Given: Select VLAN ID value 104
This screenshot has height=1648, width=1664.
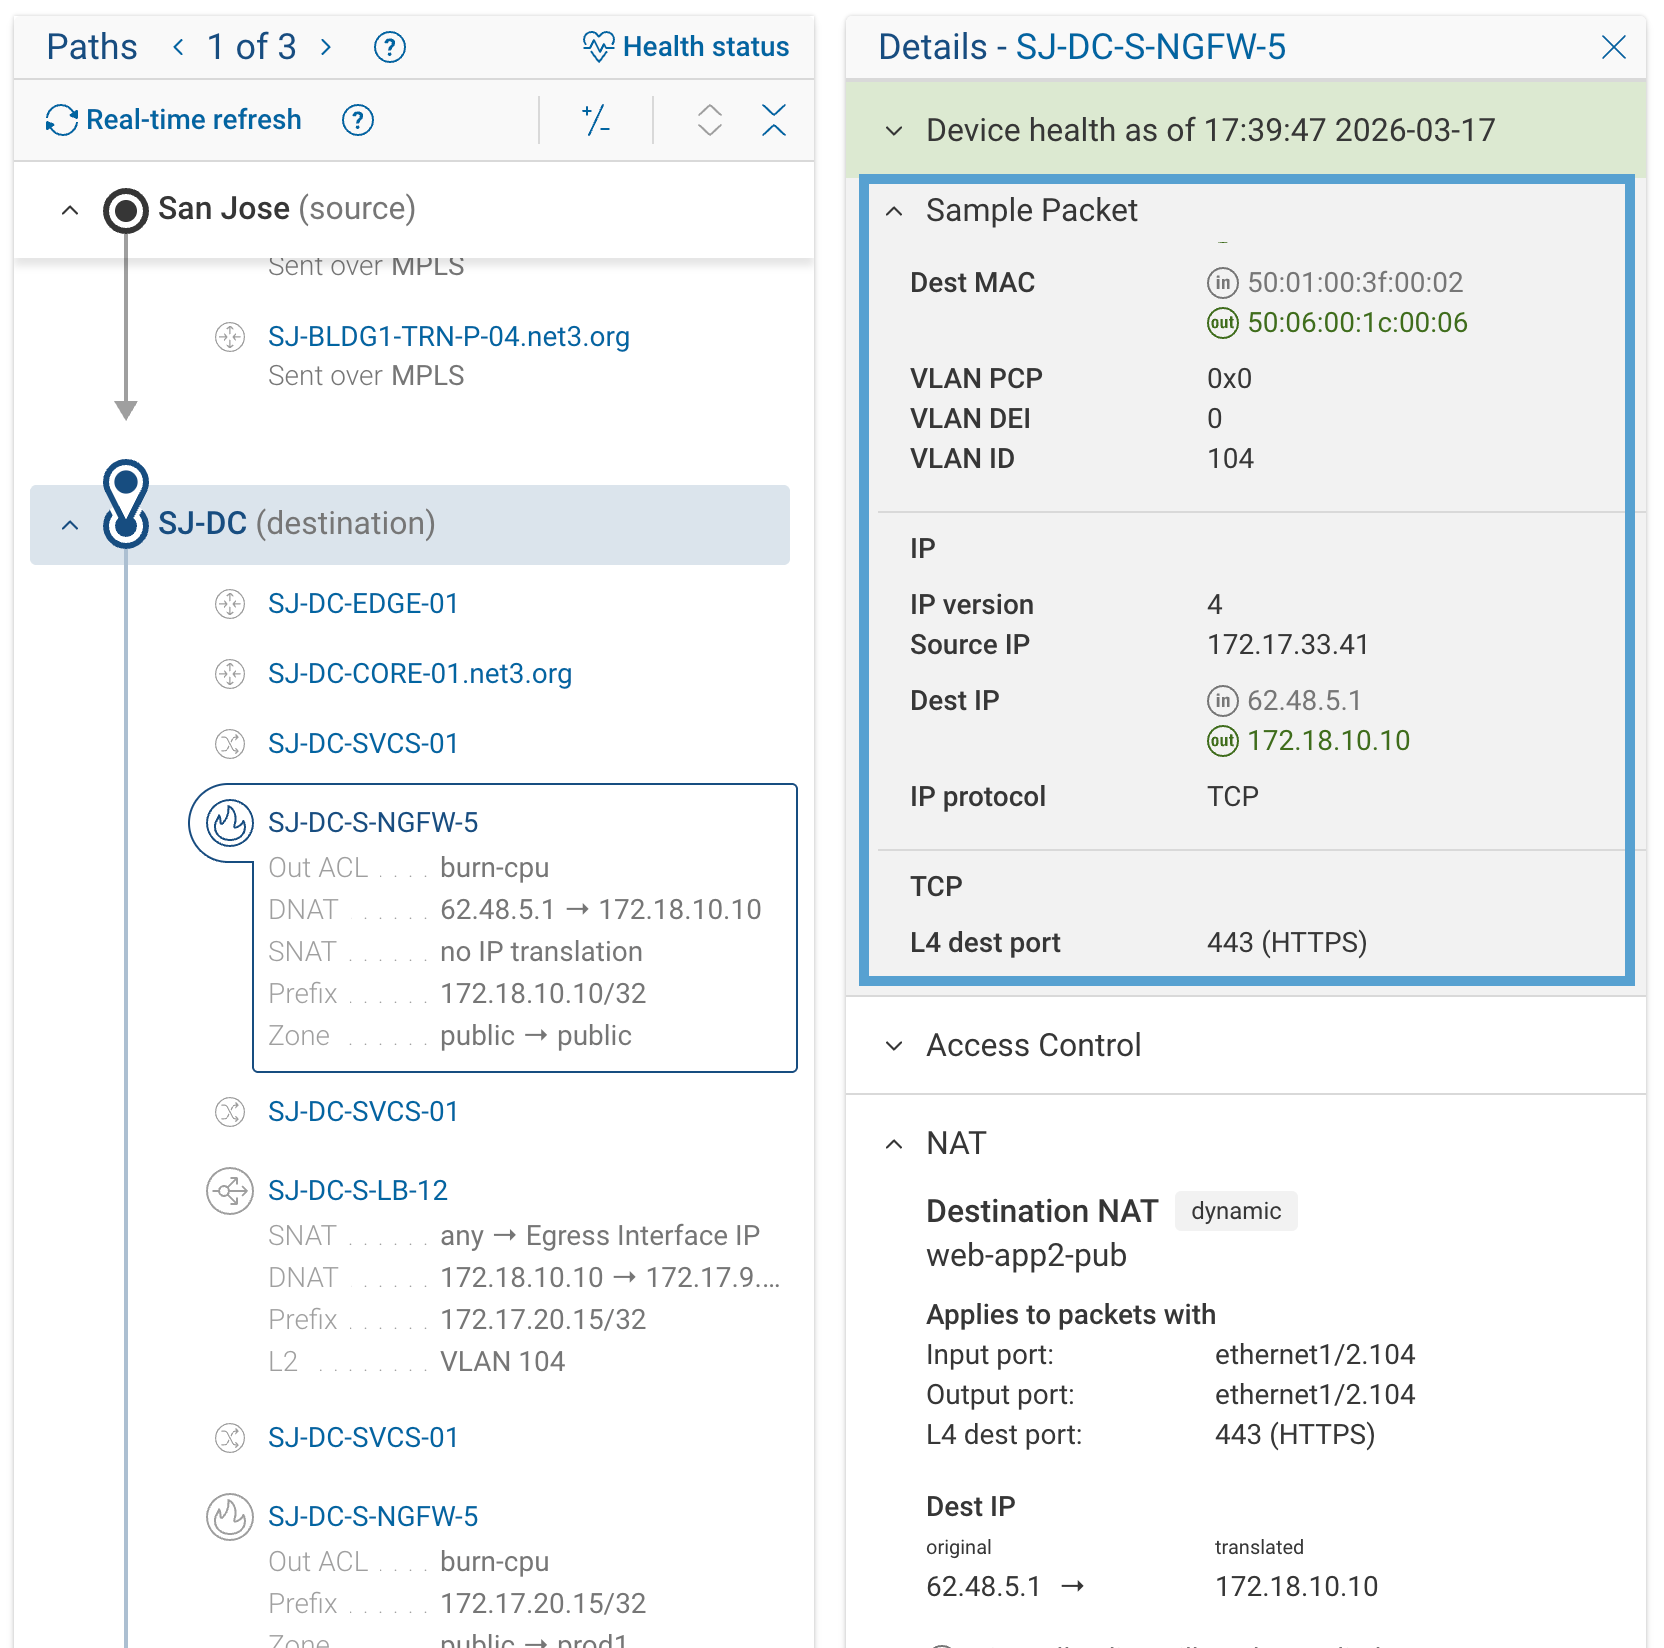Looking at the screenshot, I should point(1230,459).
